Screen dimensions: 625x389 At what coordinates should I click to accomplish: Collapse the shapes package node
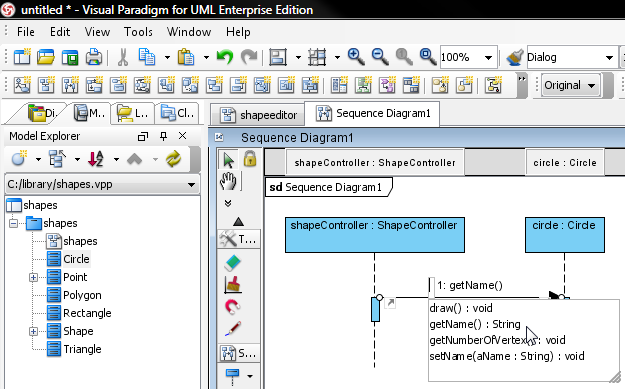tap(14, 223)
